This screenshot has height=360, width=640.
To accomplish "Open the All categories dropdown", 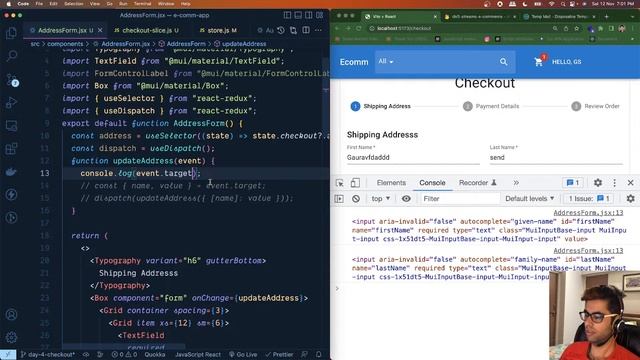I will point(385,61).
